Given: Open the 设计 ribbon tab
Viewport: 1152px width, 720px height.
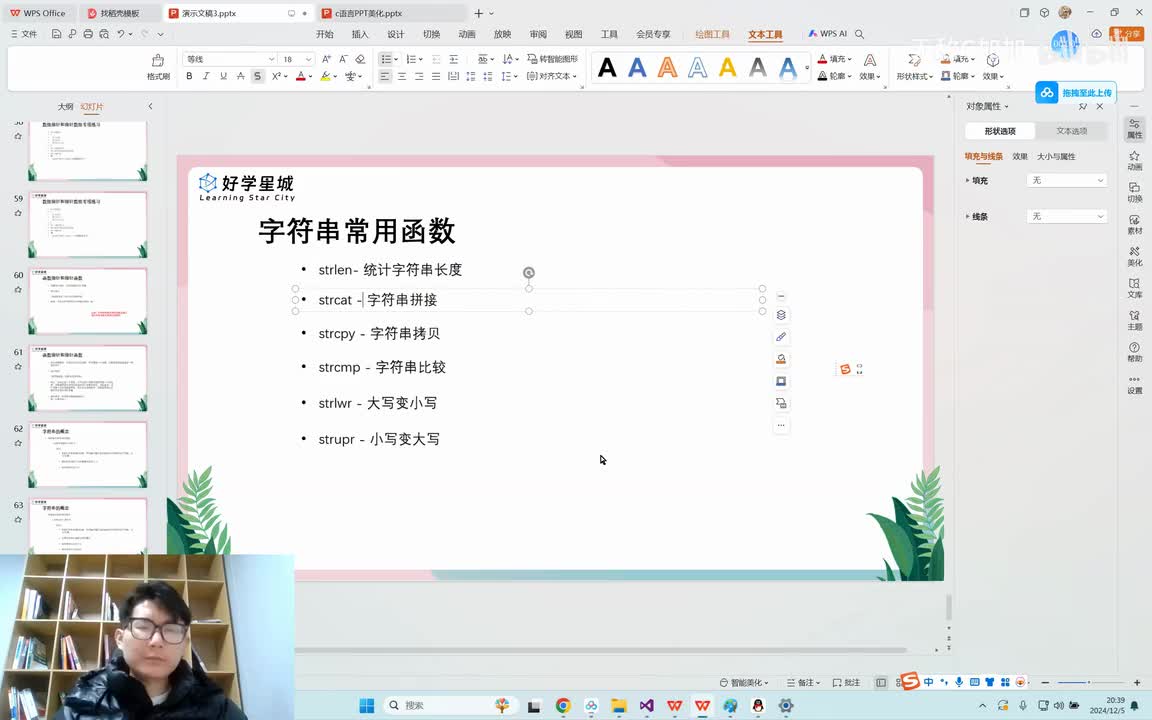Looking at the screenshot, I should (396, 34).
